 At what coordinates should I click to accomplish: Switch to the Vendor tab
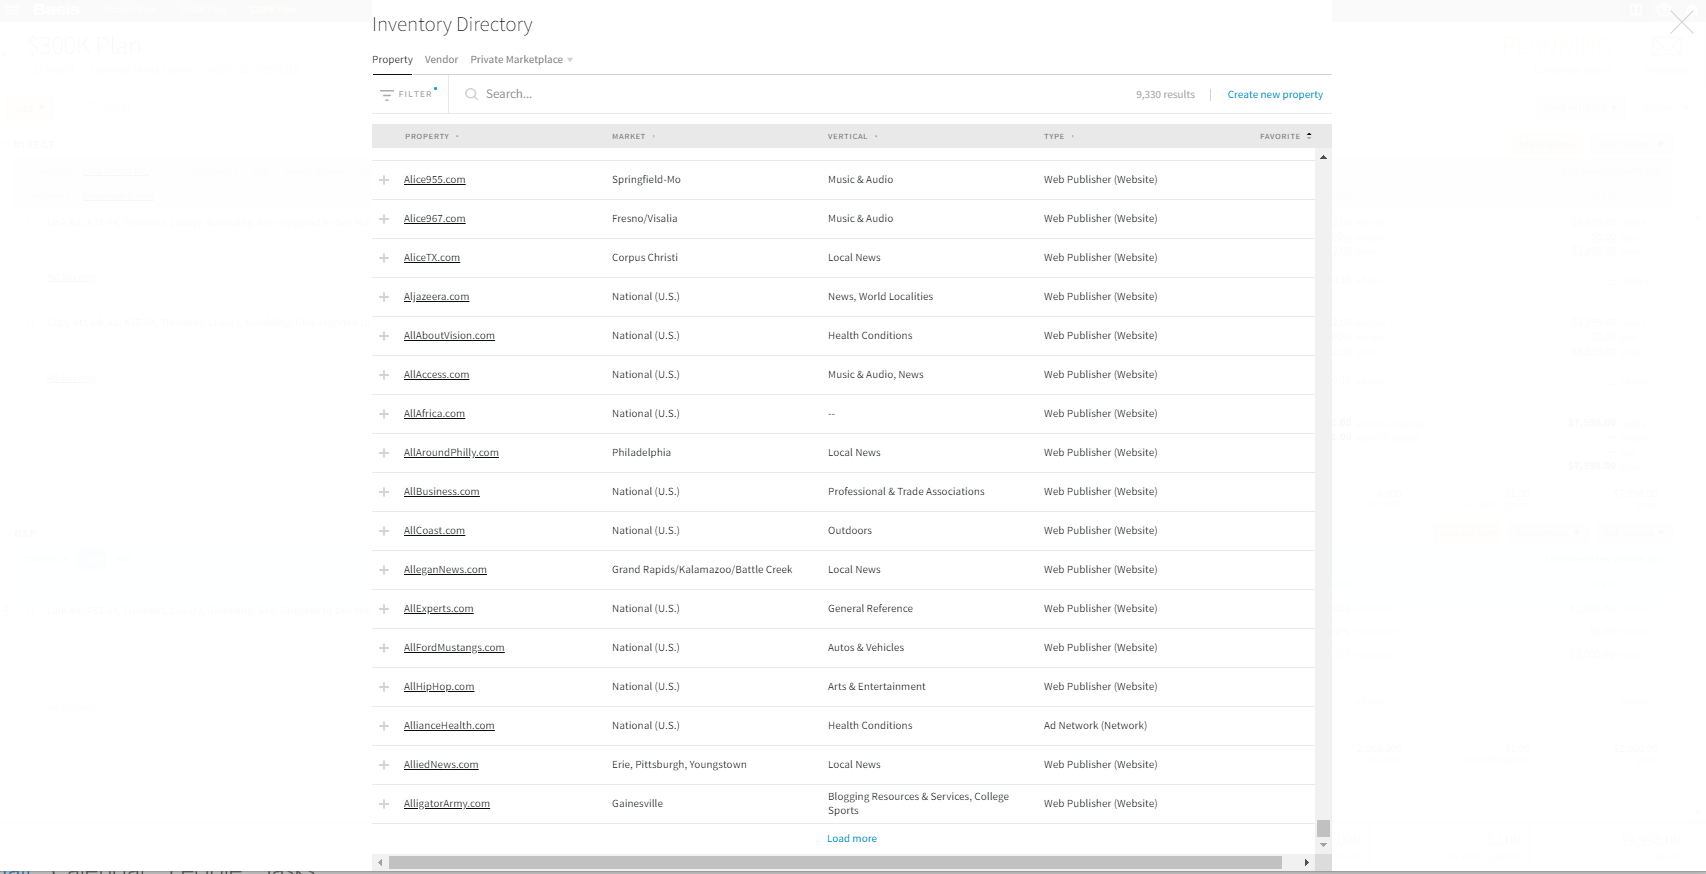click(441, 60)
